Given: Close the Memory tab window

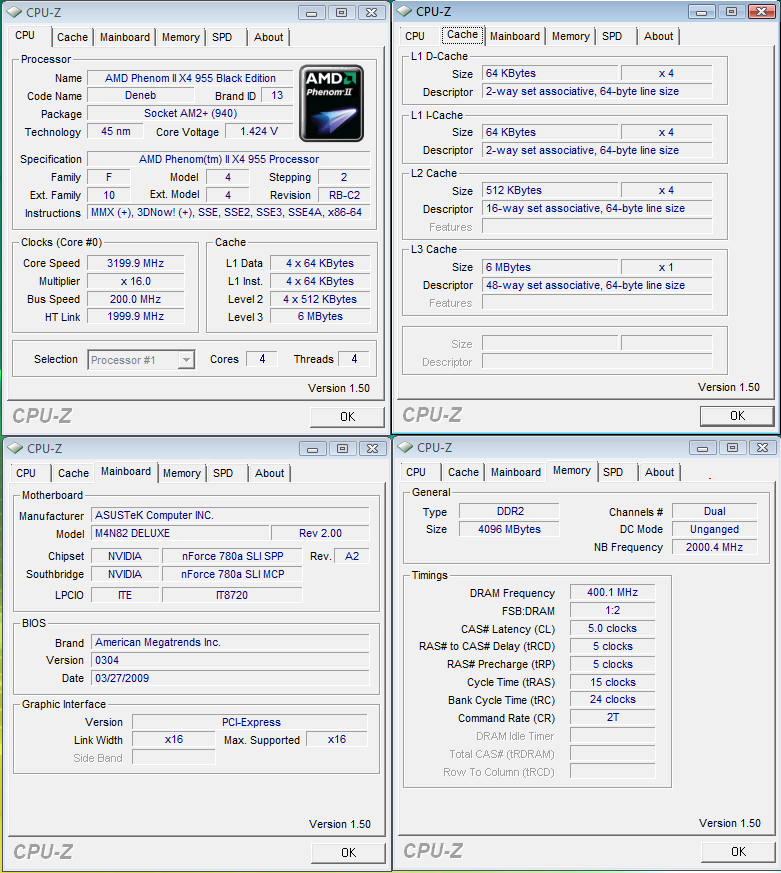Looking at the screenshot, I should [763, 447].
